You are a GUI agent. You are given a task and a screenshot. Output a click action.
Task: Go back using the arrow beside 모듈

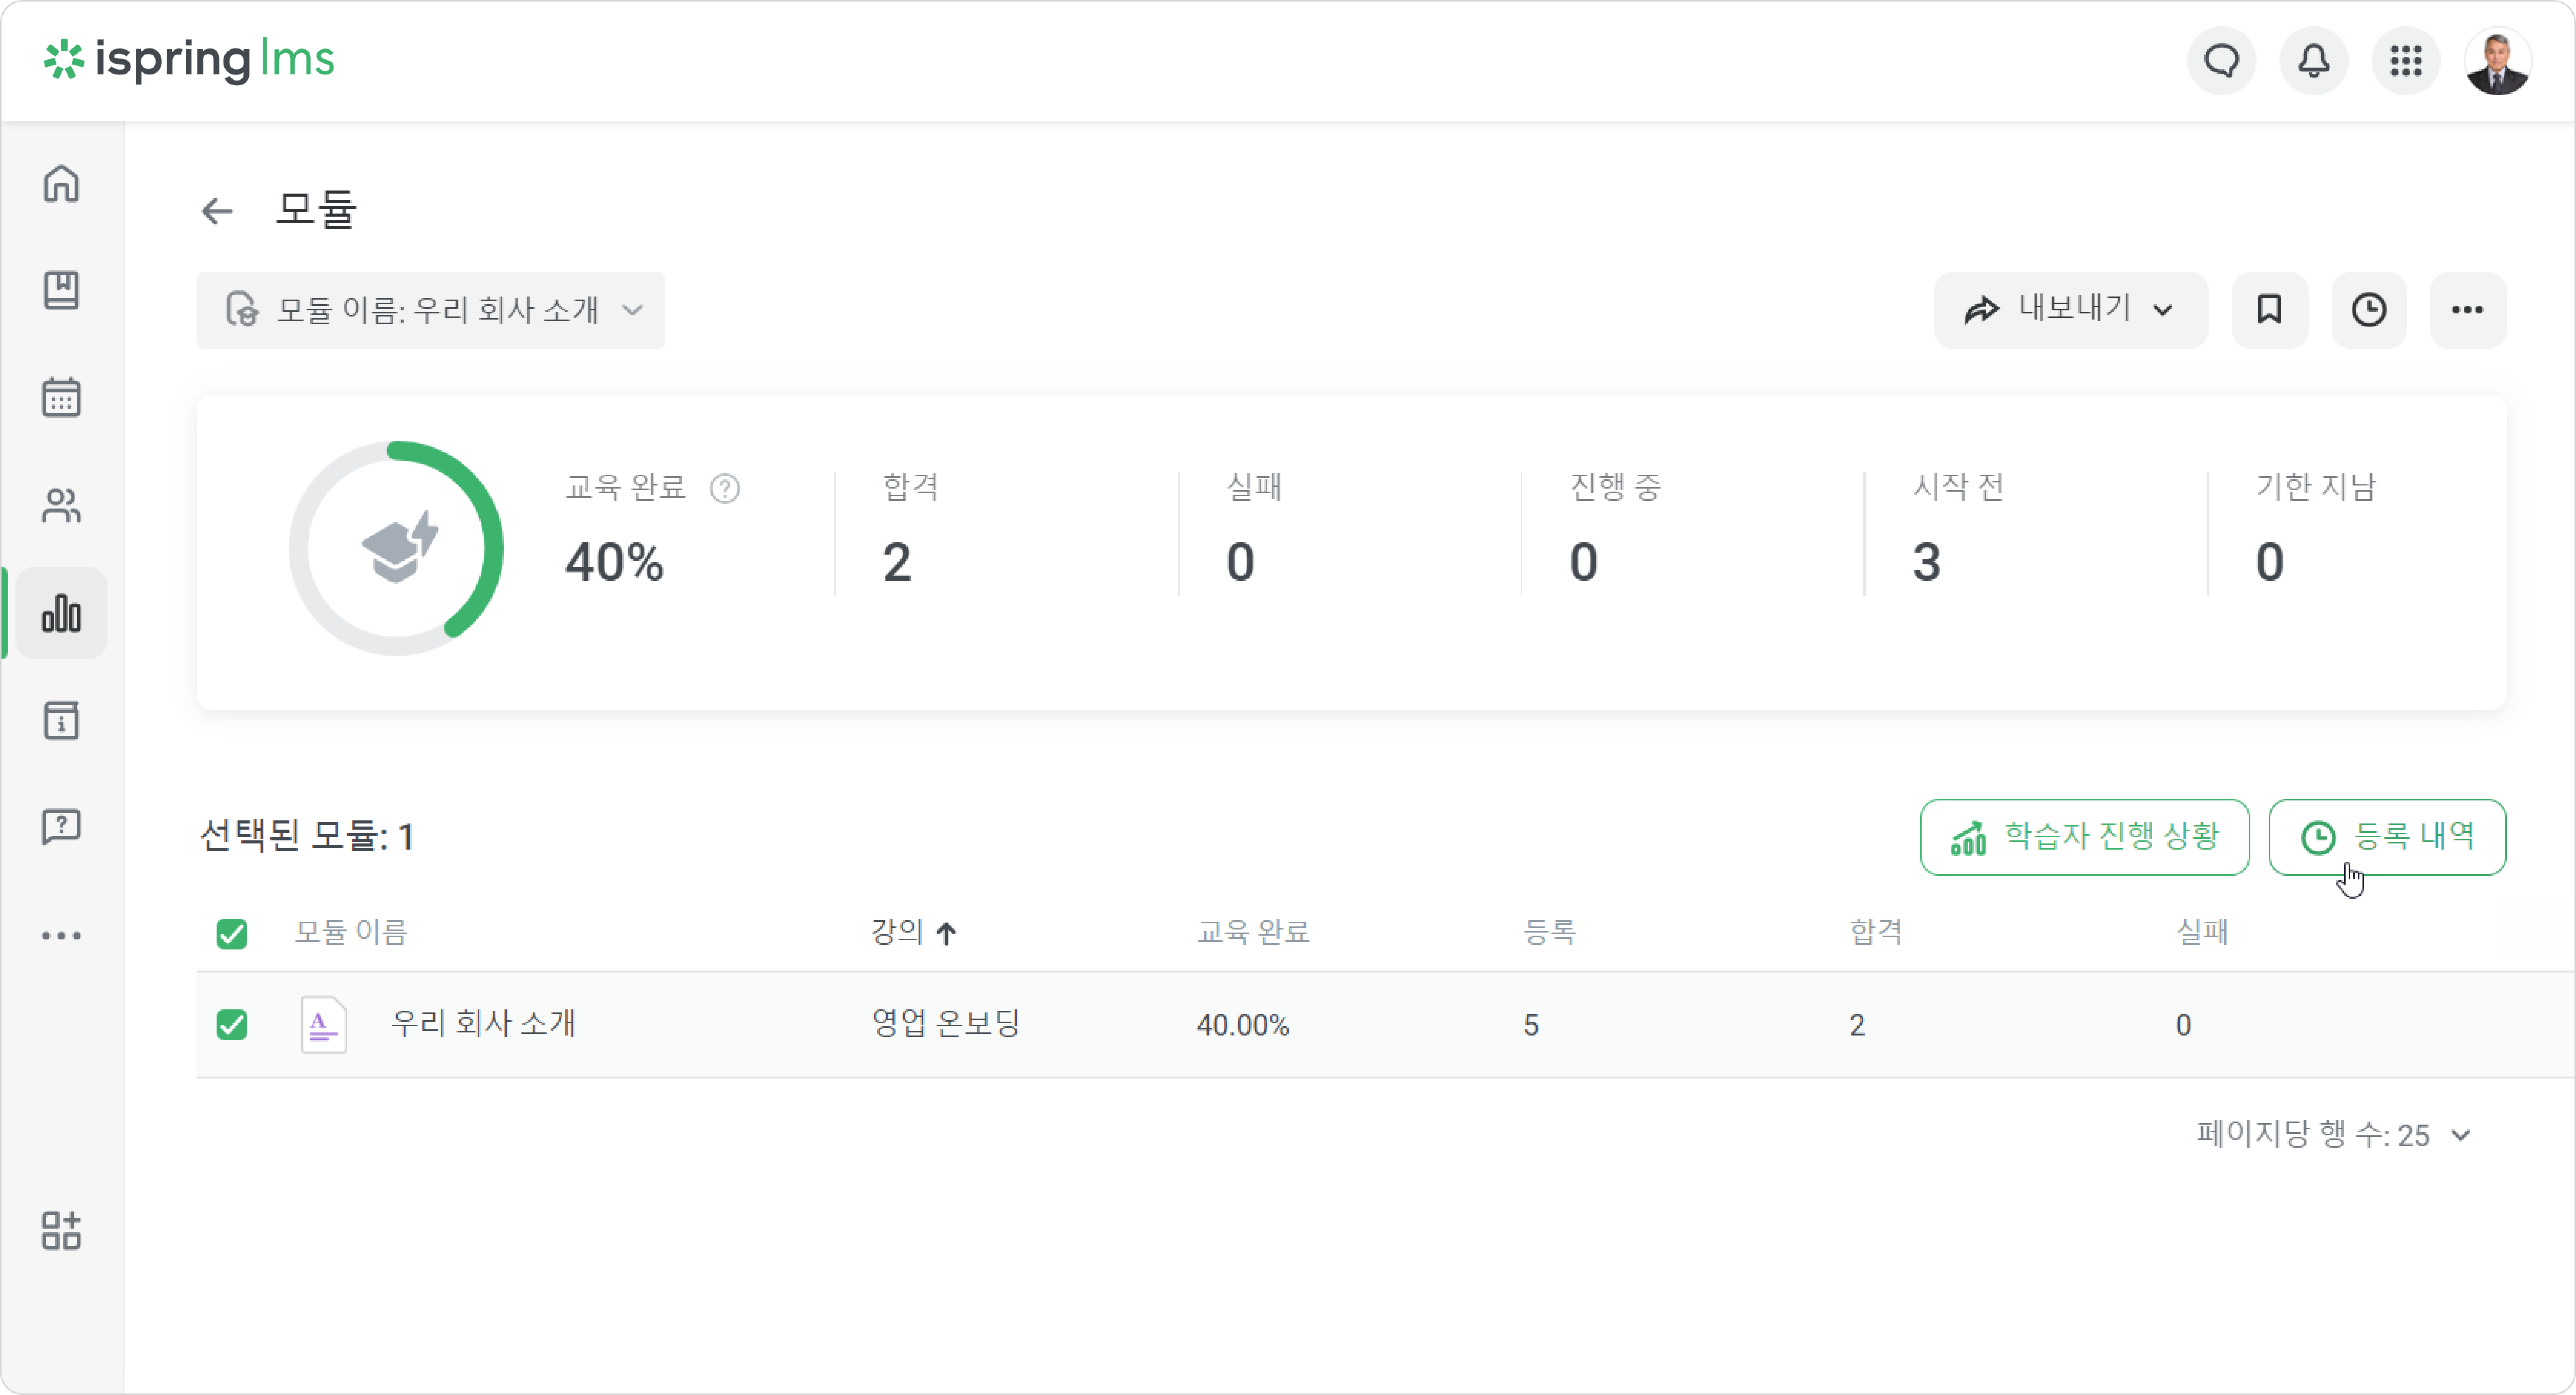(x=217, y=211)
